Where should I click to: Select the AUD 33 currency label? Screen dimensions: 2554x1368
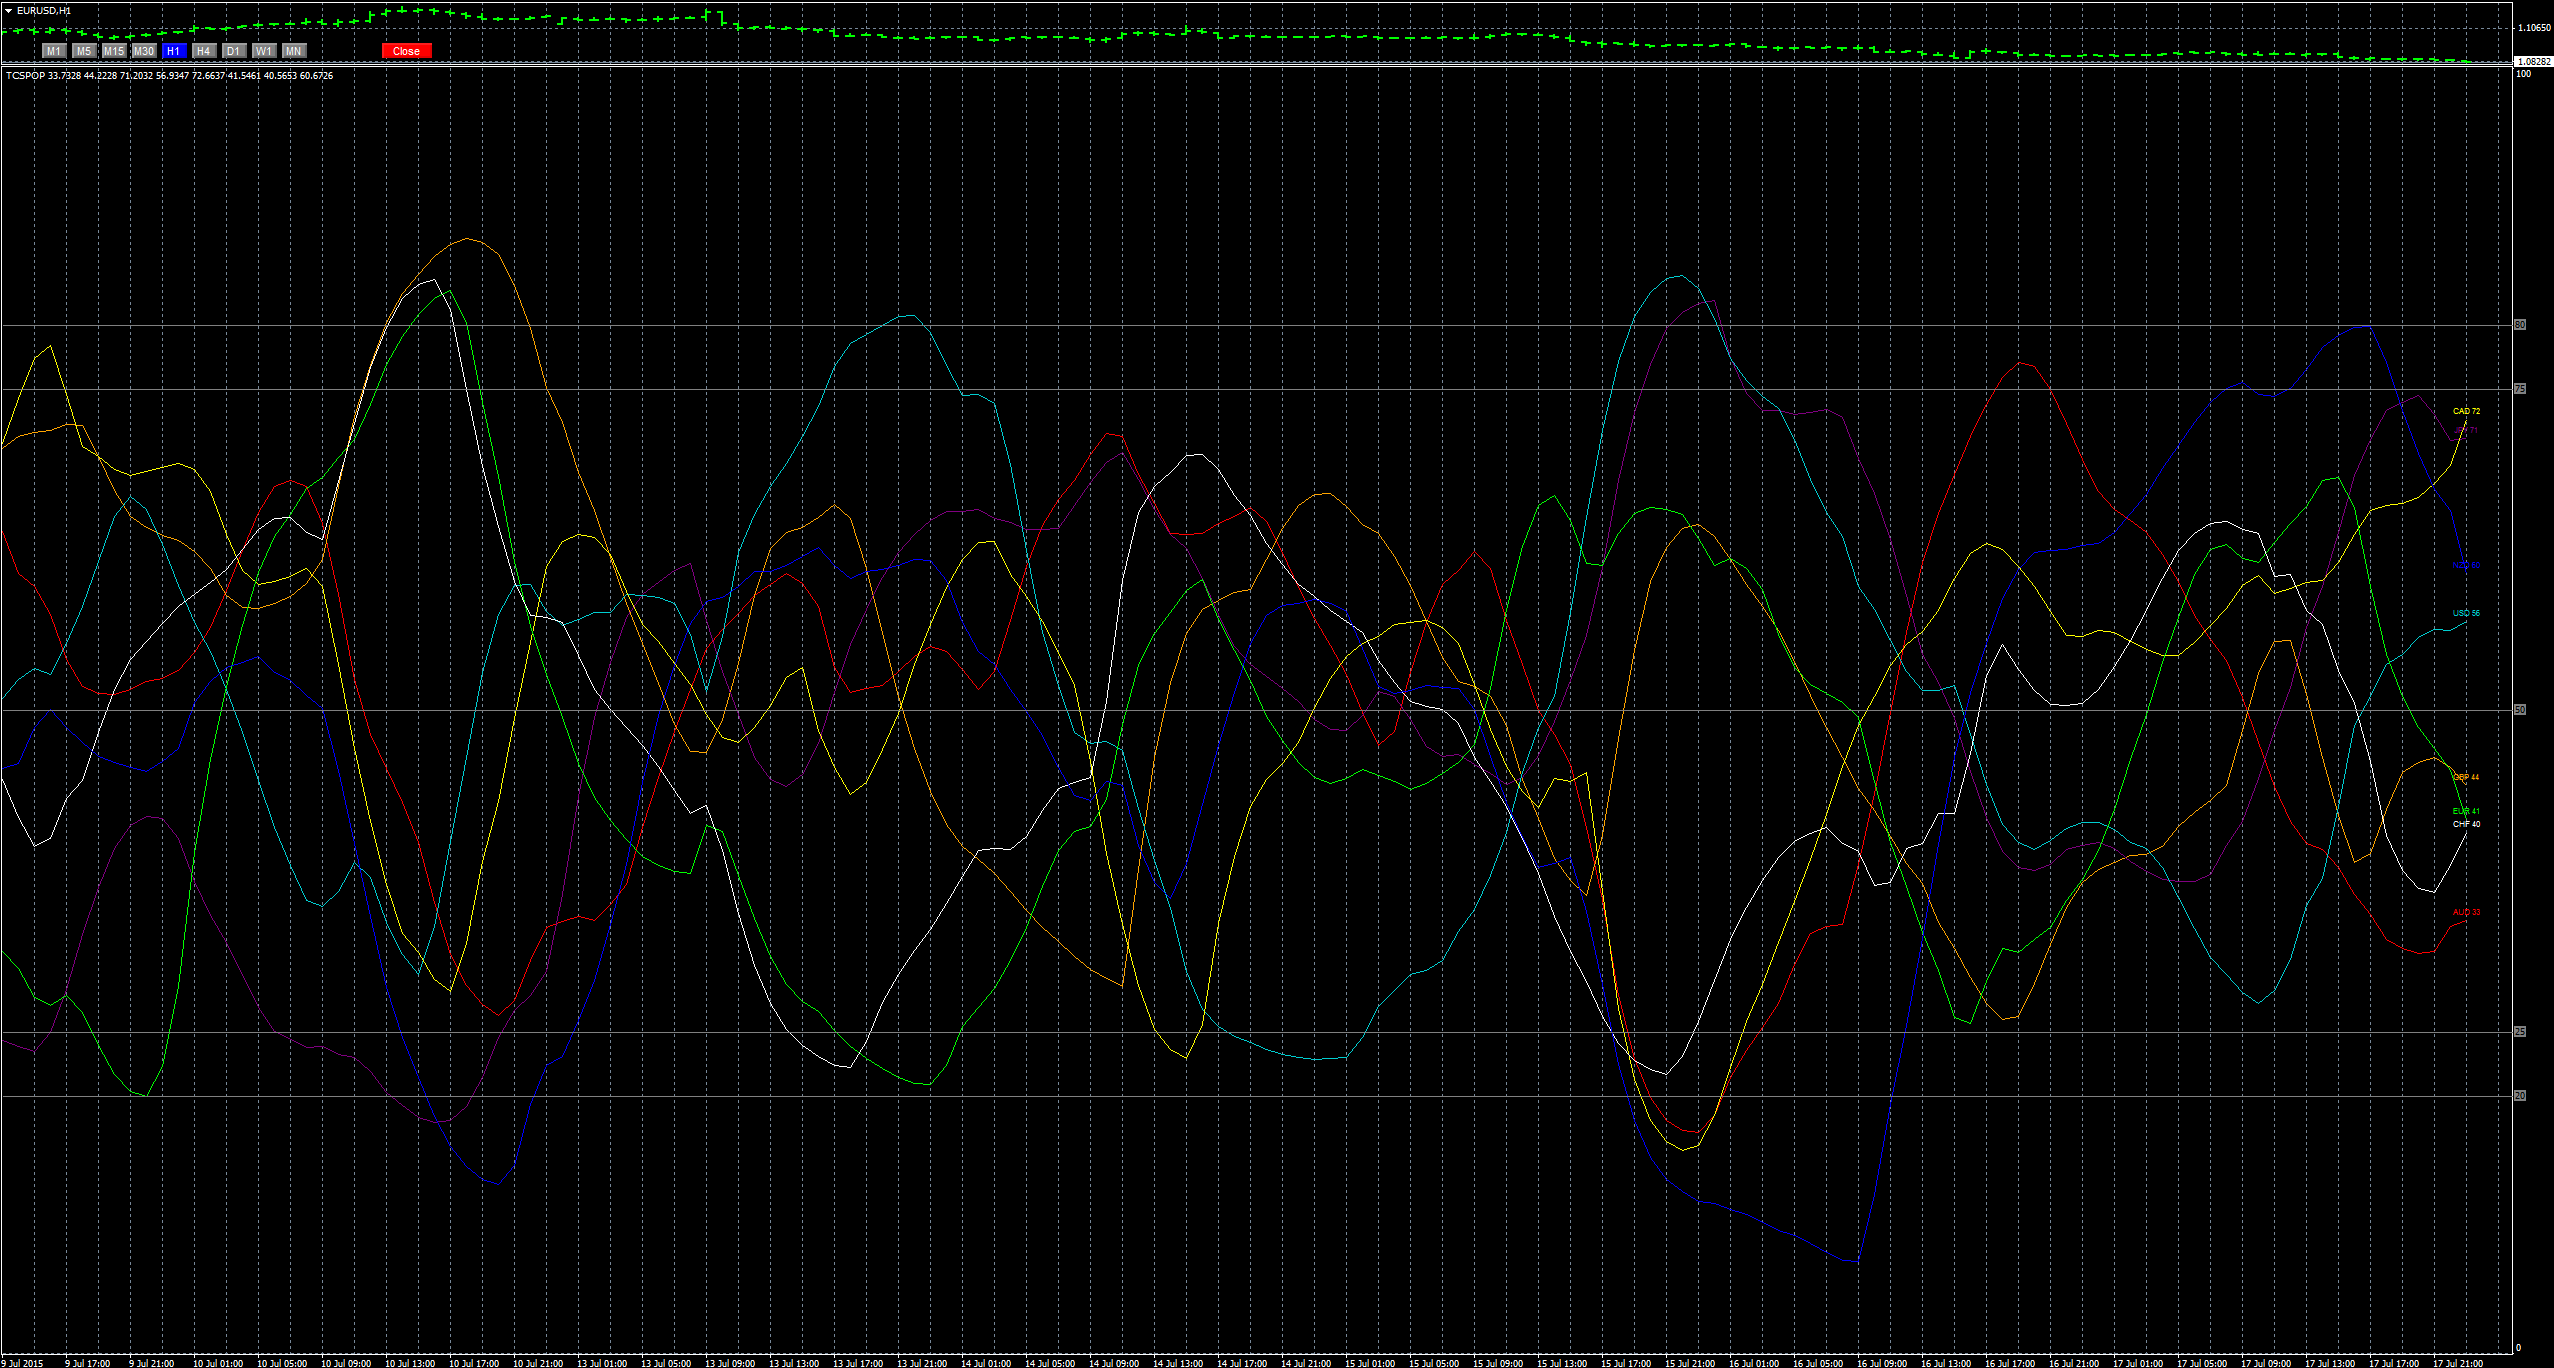[x=2466, y=912]
